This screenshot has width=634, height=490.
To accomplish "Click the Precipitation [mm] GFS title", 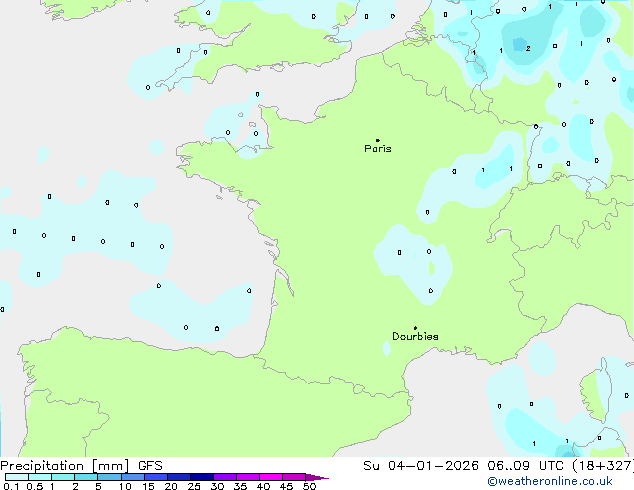I will click(81, 466).
